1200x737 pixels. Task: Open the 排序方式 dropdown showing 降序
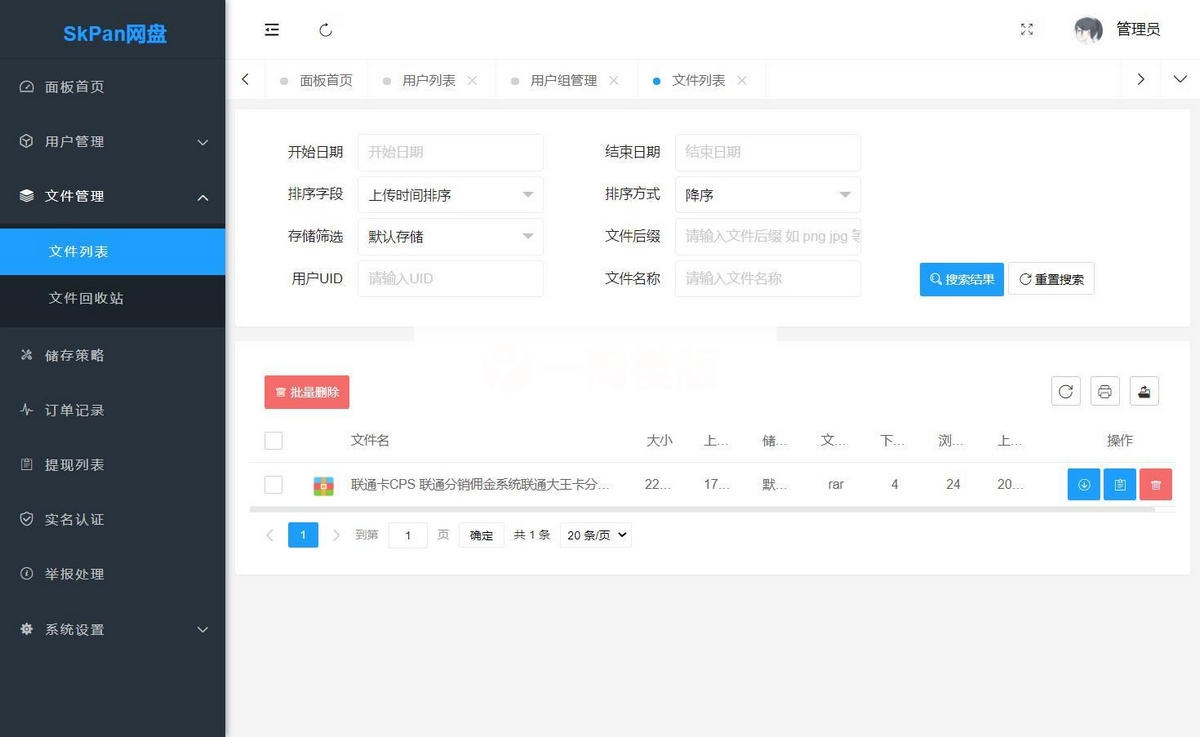point(767,194)
